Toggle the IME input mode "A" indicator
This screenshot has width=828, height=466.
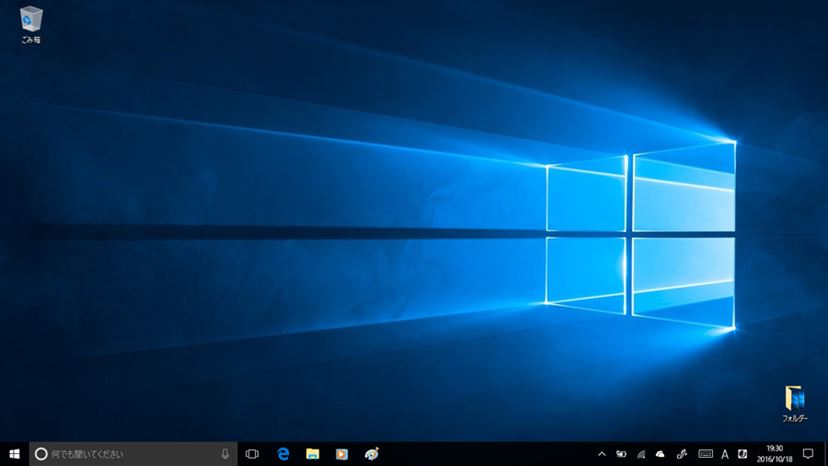pos(725,454)
